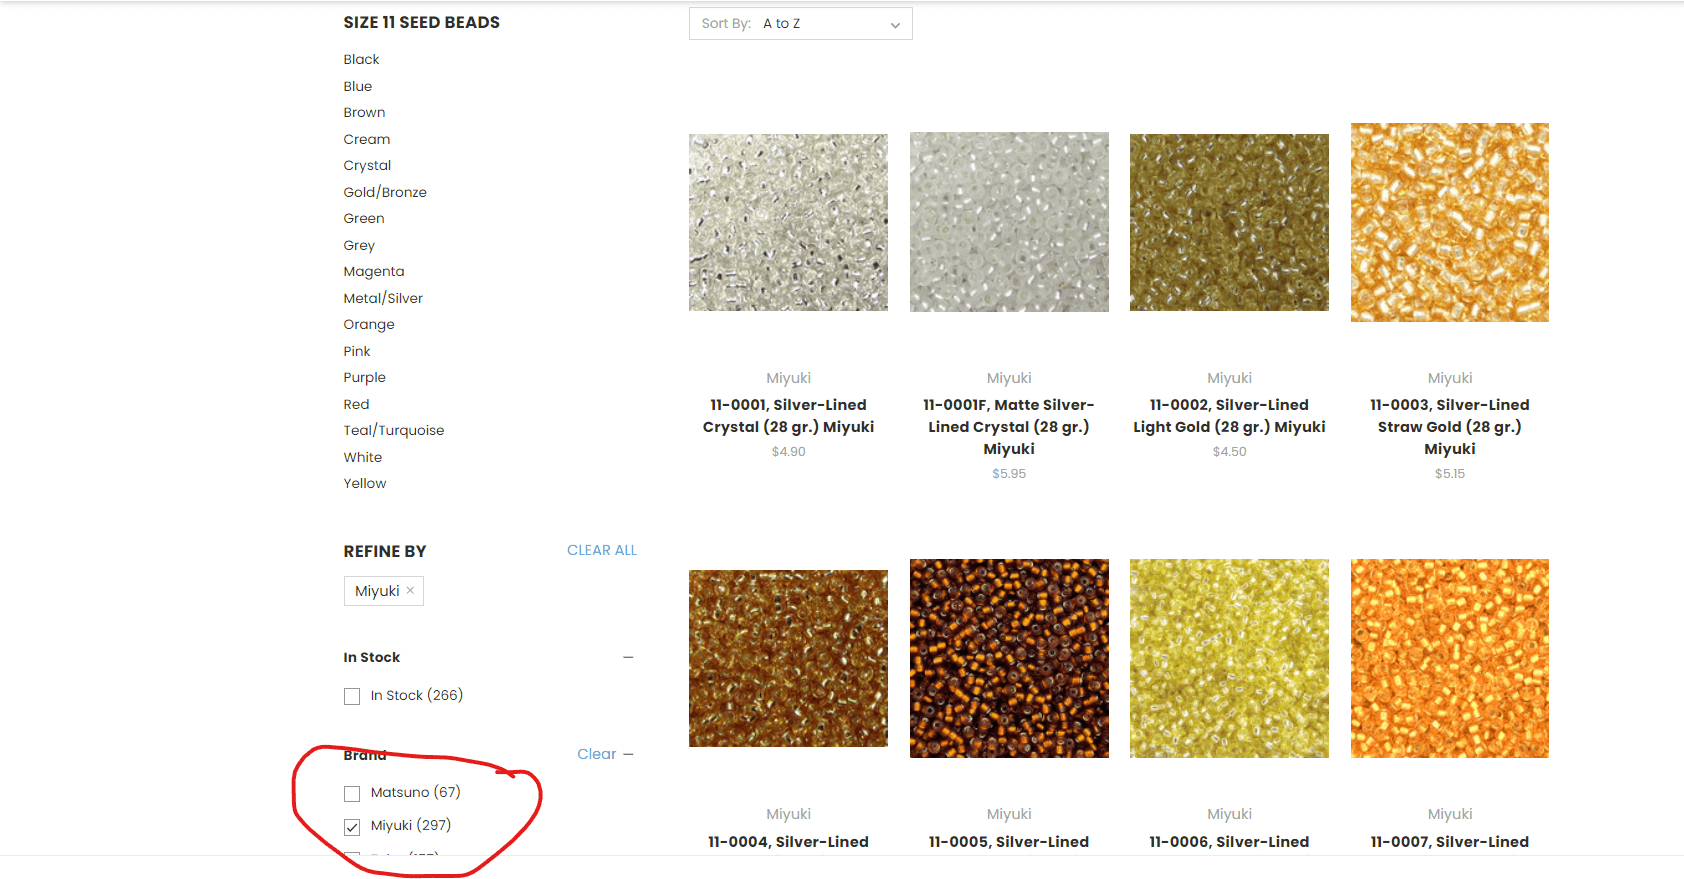This screenshot has height=879, width=1684.
Task: Select the Black color category
Action: [x=361, y=59]
